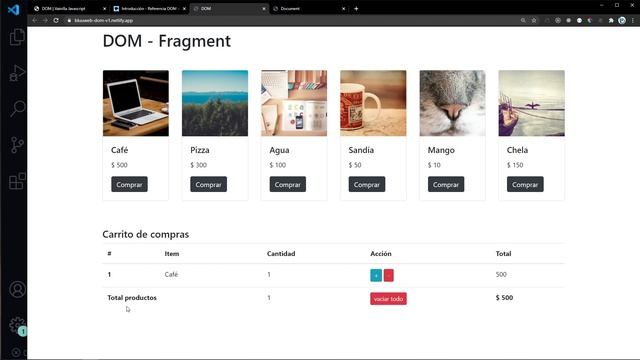The image size is (640, 360).
Task: Increase Café quantity with blue plus button
Action: point(376,275)
